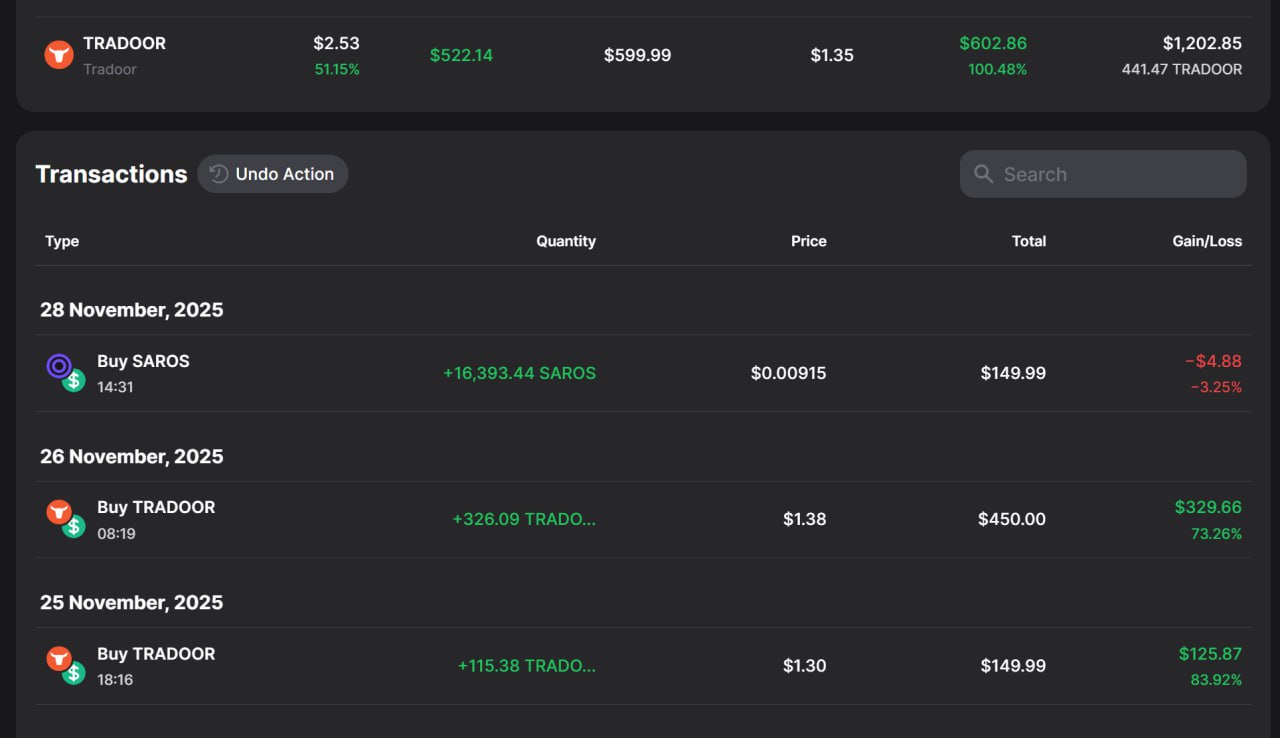
Task: Open the Buy TRADOOR 18:16 transaction
Action: tap(156, 654)
